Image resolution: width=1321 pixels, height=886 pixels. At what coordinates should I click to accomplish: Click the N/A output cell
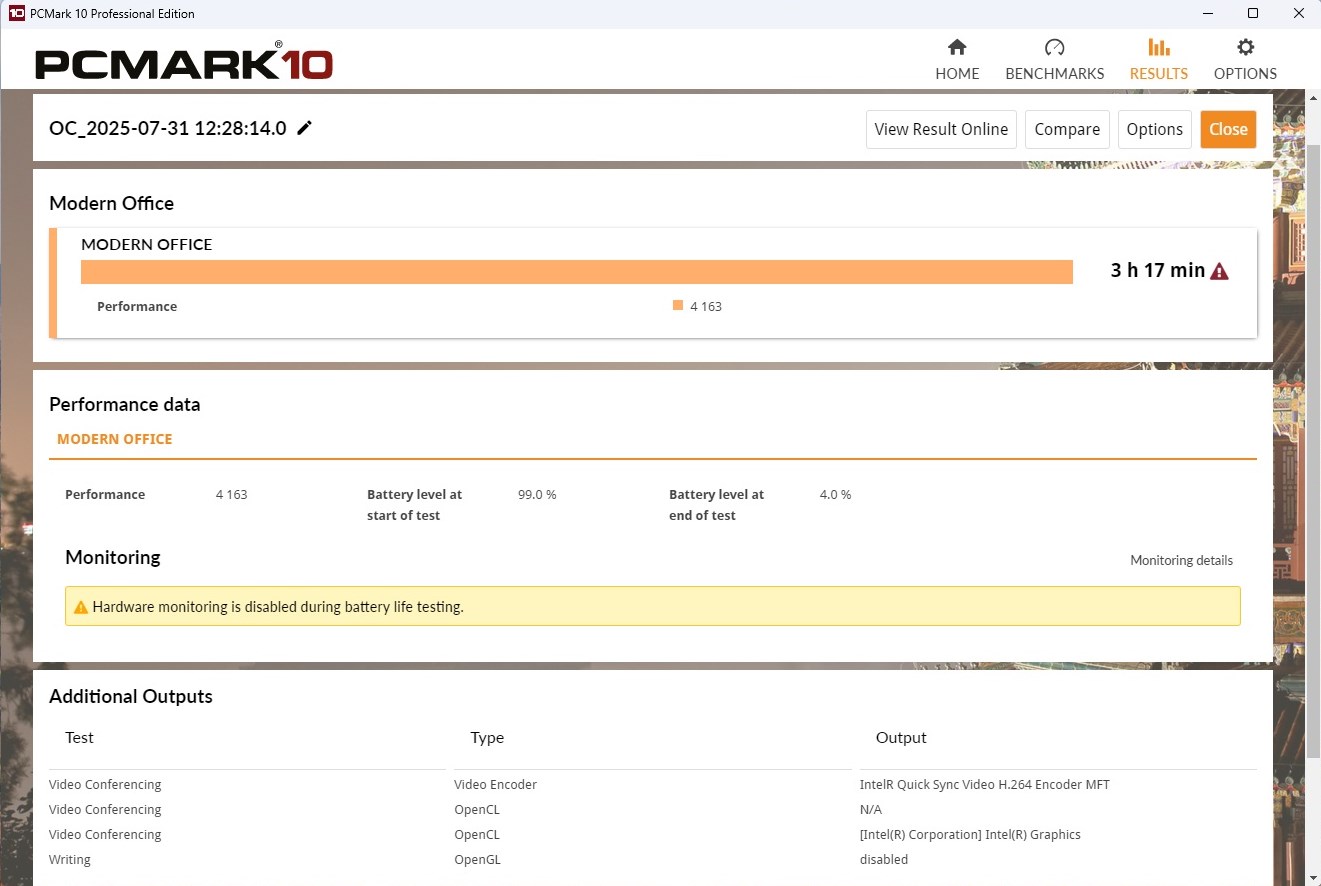point(871,810)
